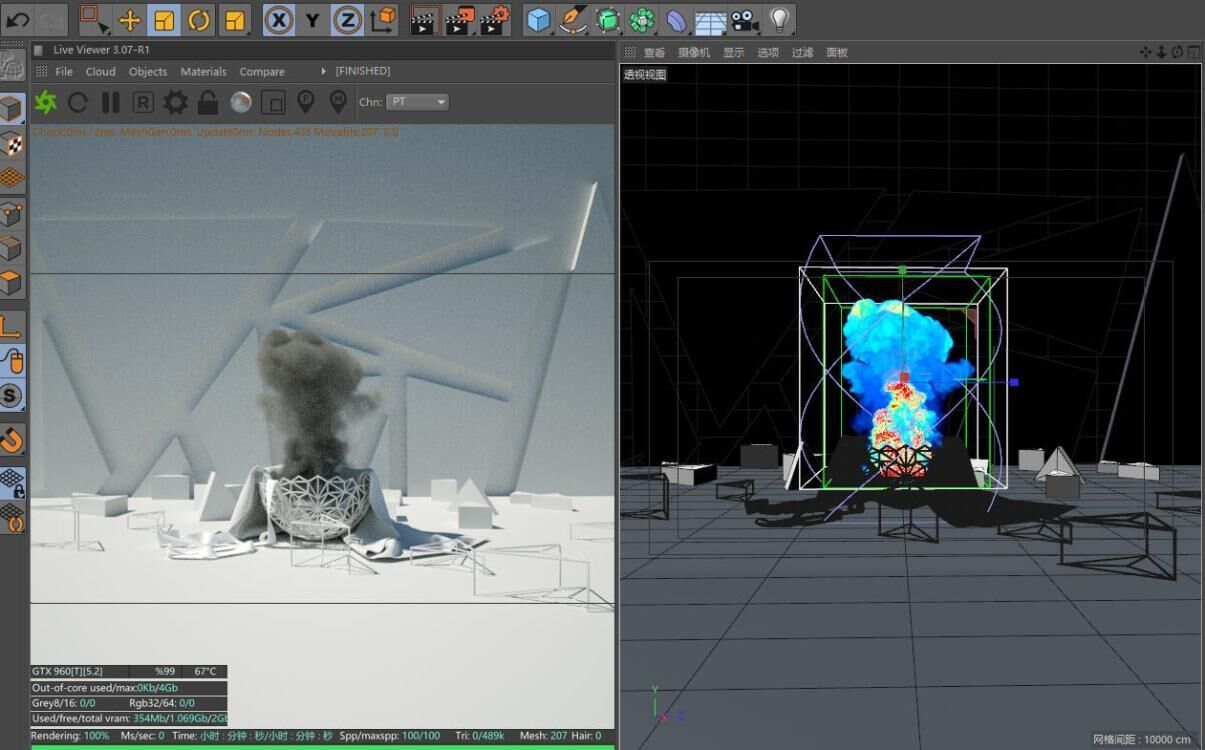Open the Objects menu in Live Viewer

pos(148,72)
